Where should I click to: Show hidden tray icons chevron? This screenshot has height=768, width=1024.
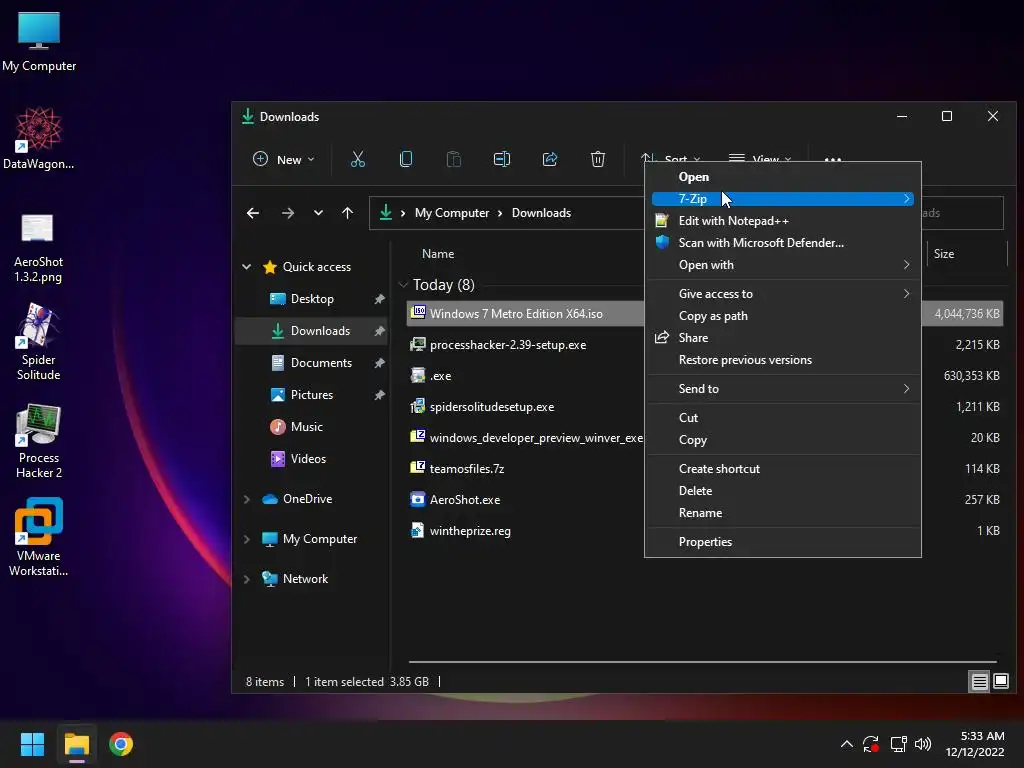point(846,744)
